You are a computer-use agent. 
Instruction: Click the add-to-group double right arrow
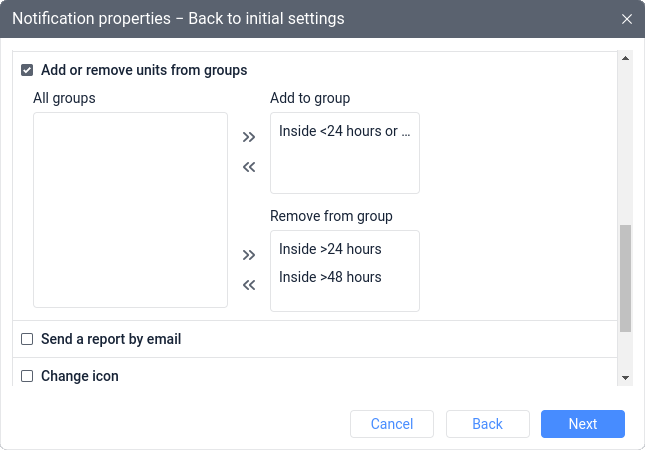click(x=249, y=137)
